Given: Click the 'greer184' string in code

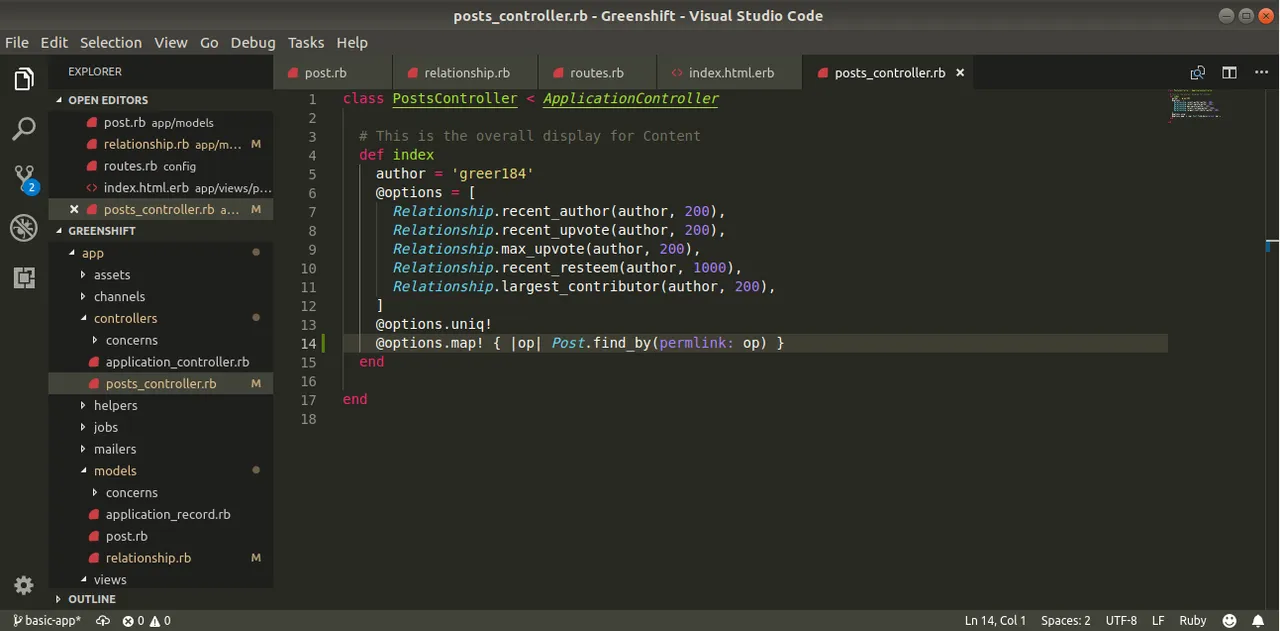Looking at the screenshot, I should pyautogui.click(x=492, y=174).
